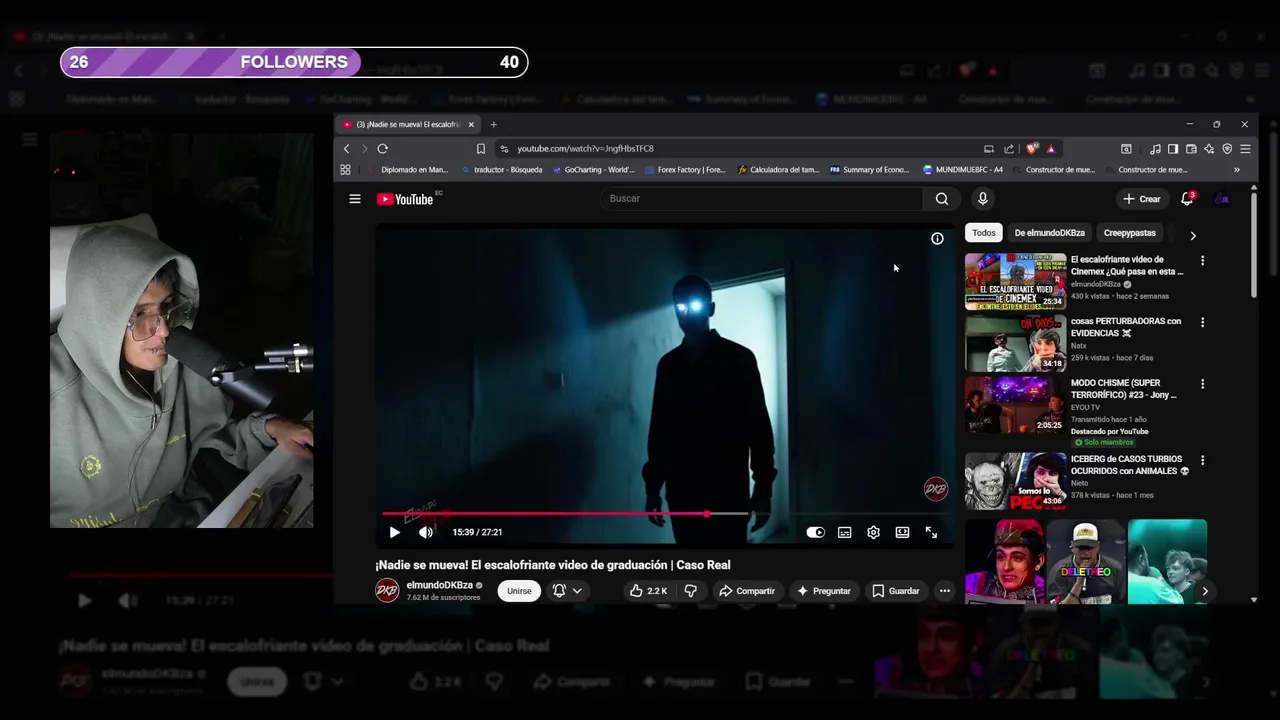
Task: Expand notification preferences bell dropdown
Action: 566,591
